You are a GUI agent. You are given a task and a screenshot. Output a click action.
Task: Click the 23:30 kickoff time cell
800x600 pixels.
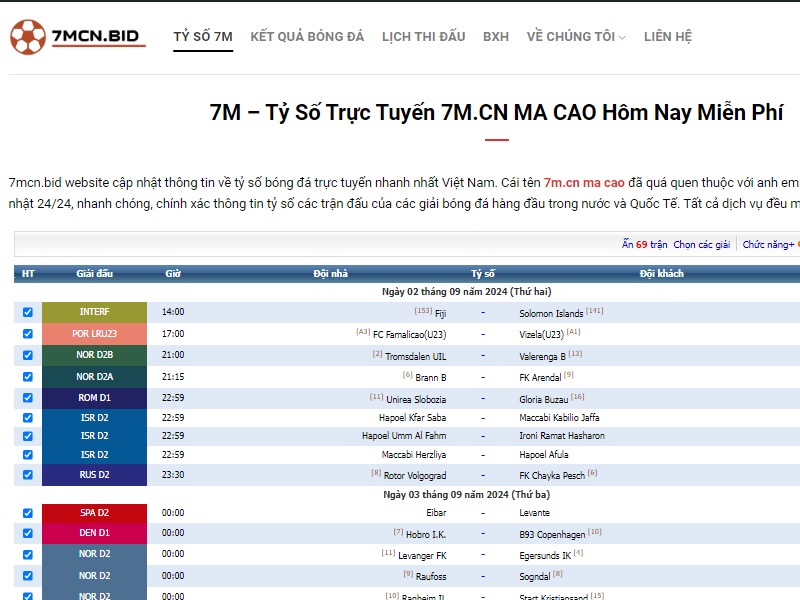point(173,474)
